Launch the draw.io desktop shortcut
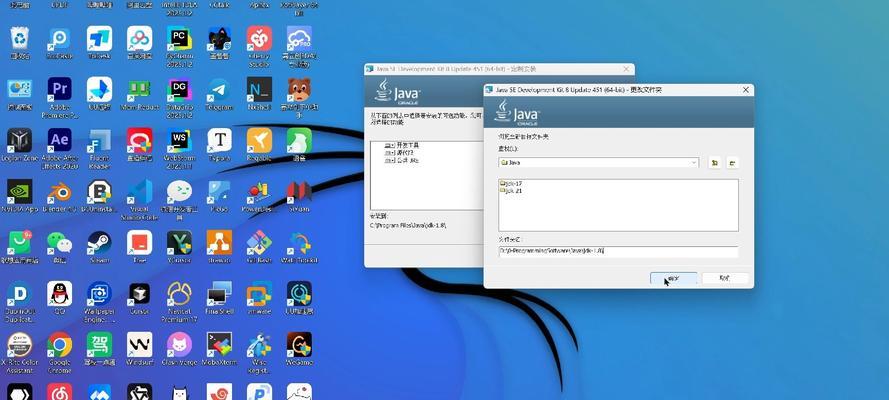Screen dimensions: 889x400 coord(219,247)
